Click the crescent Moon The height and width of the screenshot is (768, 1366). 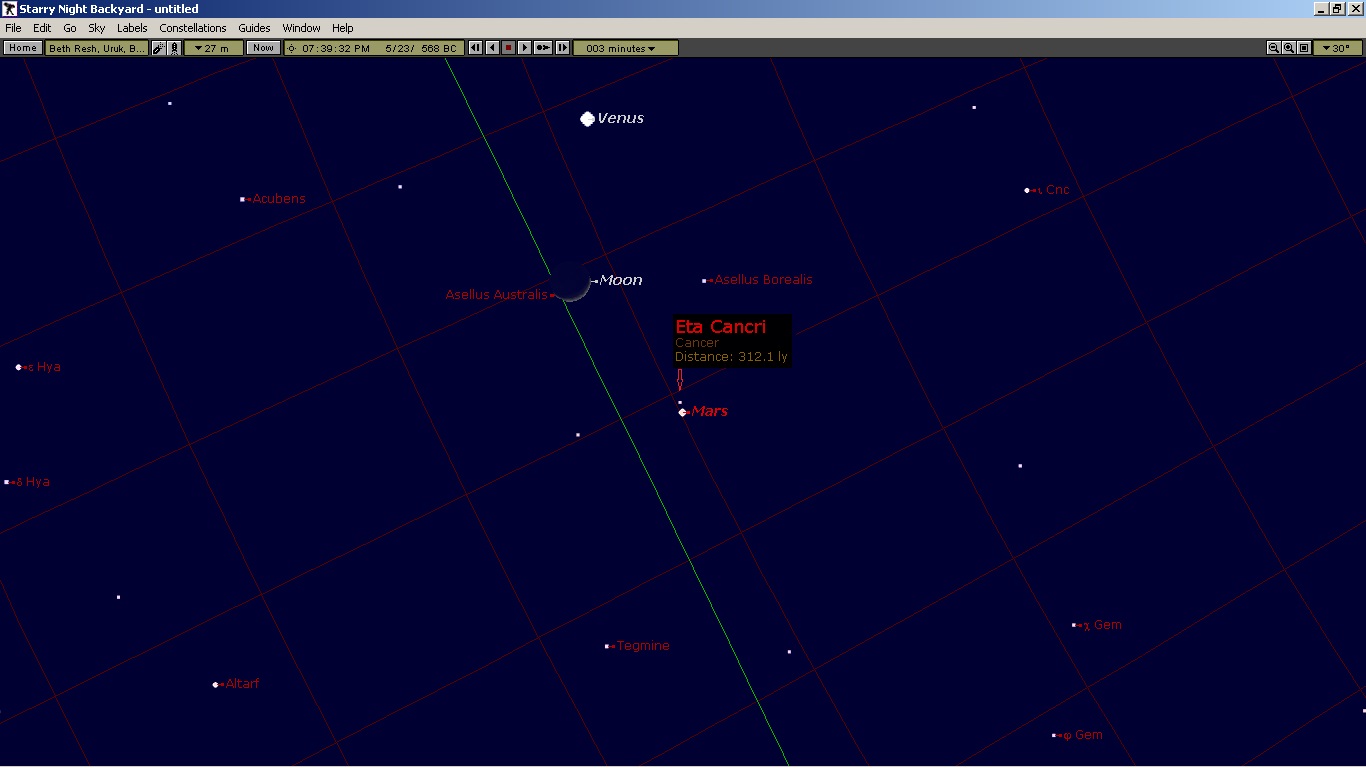tap(571, 282)
